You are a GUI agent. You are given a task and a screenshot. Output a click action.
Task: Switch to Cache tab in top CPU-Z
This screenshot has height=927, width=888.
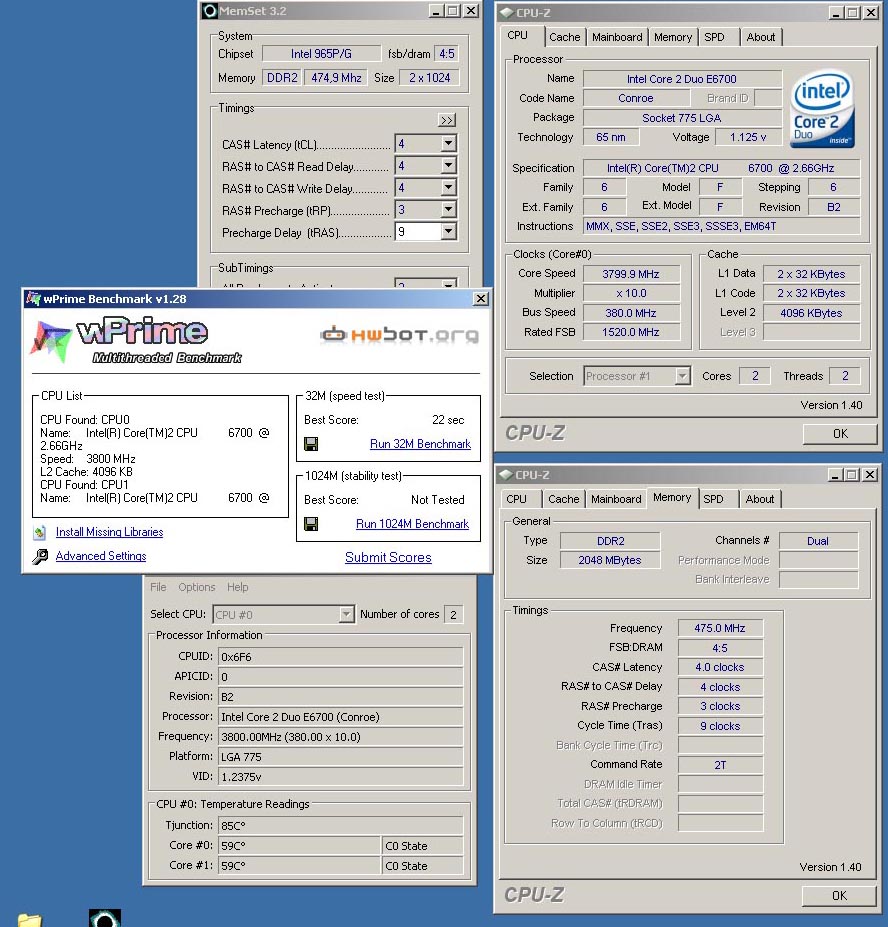point(565,37)
